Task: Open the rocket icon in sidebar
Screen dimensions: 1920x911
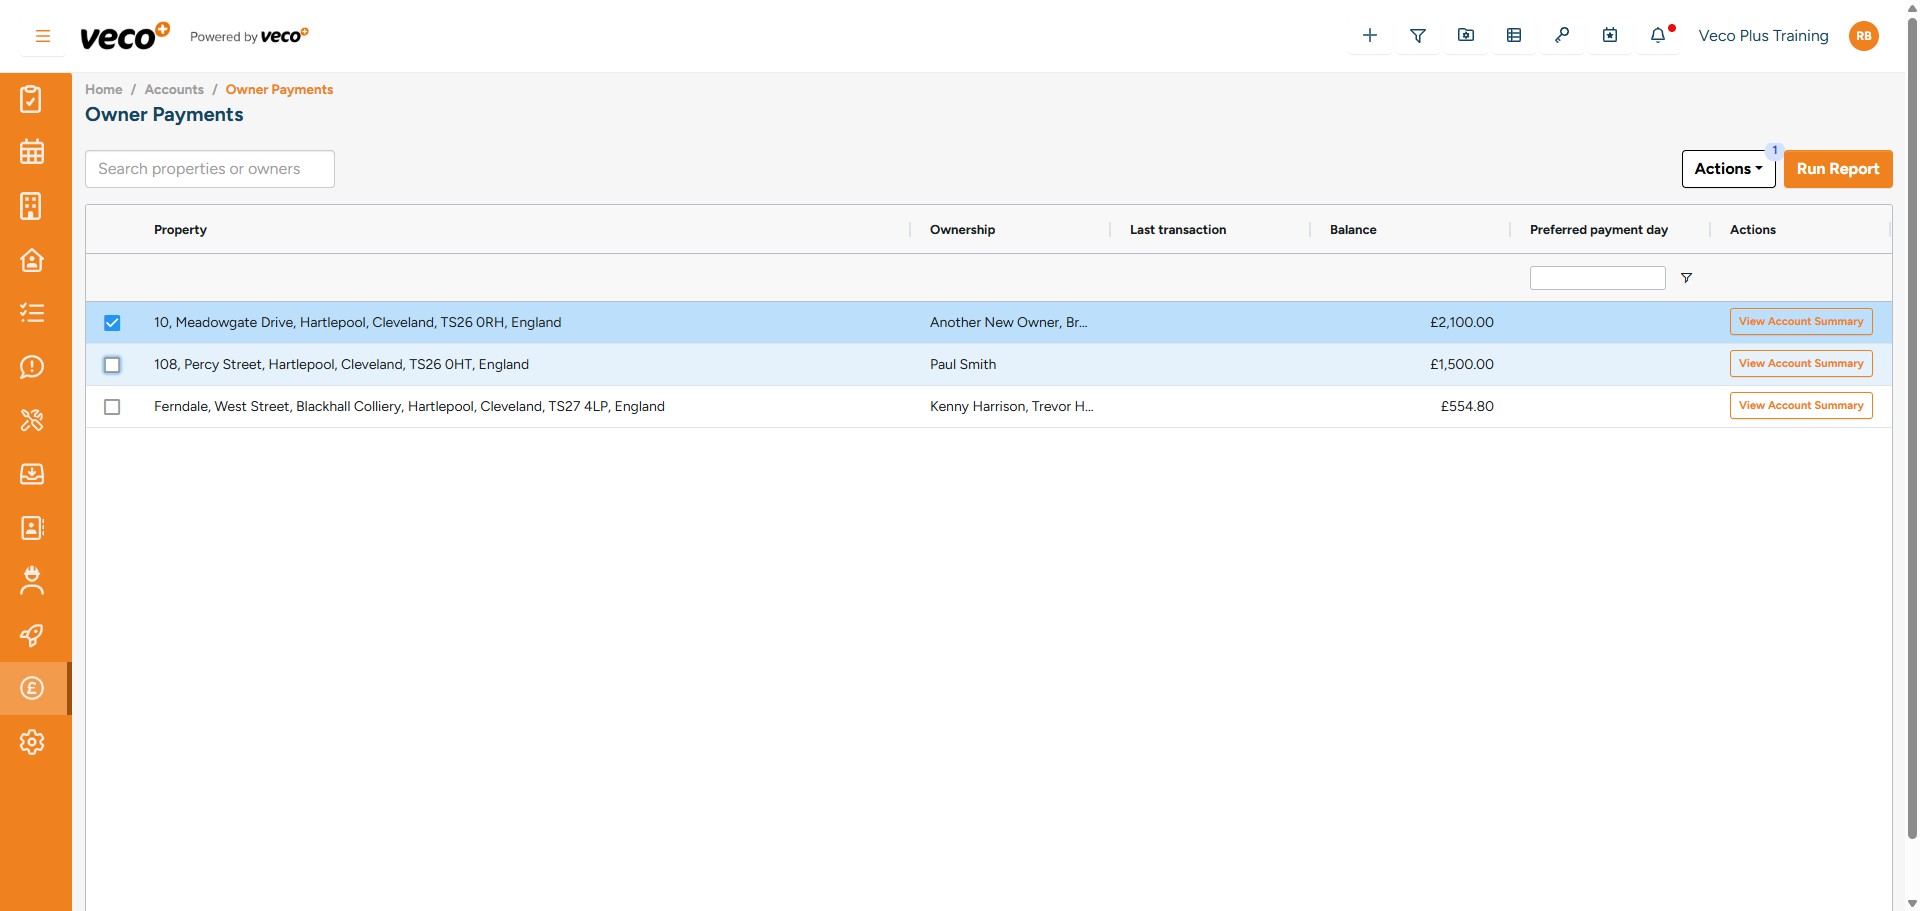Action: click(32, 635)
